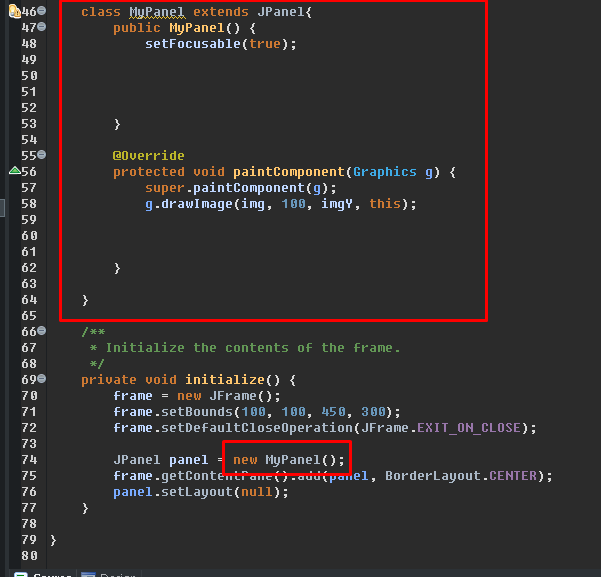The height and width of the screenshot is (577, 601).
Task: Click the imgY argument on line 58
Action: [x=337, y=204]
